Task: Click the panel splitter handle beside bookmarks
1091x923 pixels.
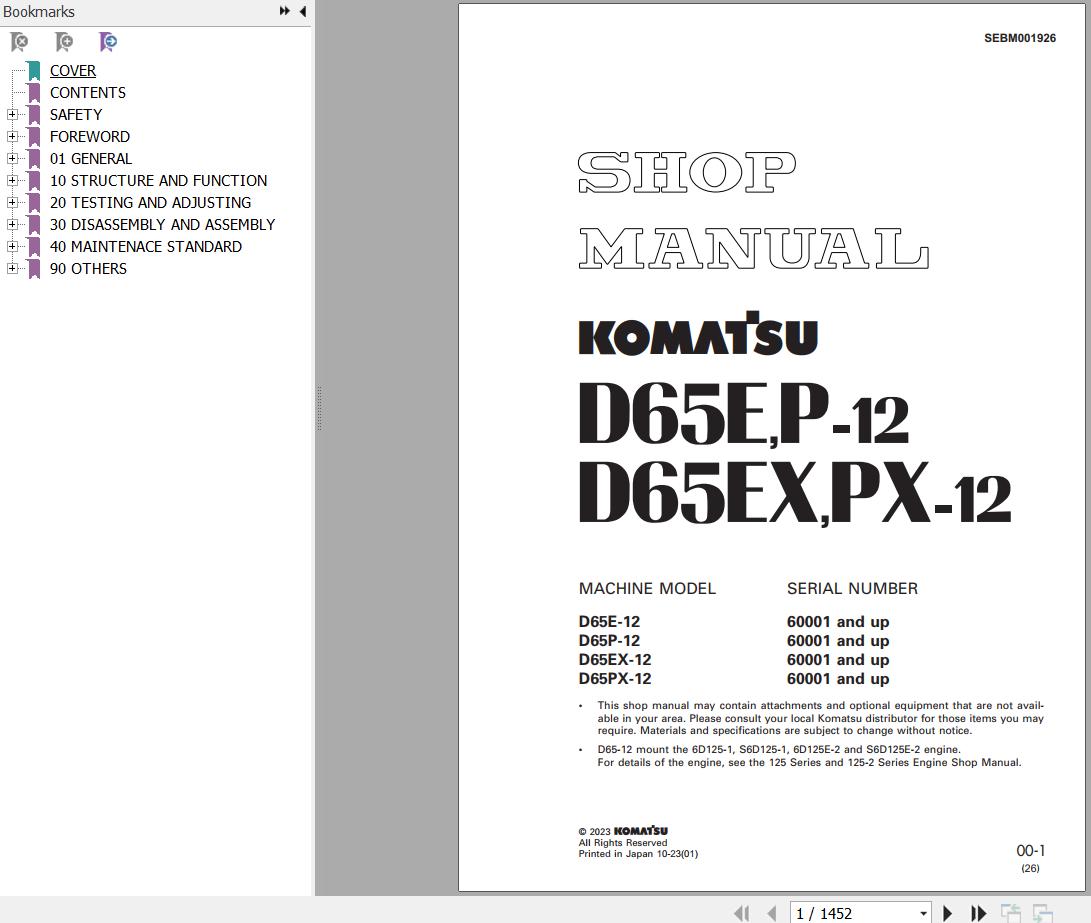Action: coord(319,408)
